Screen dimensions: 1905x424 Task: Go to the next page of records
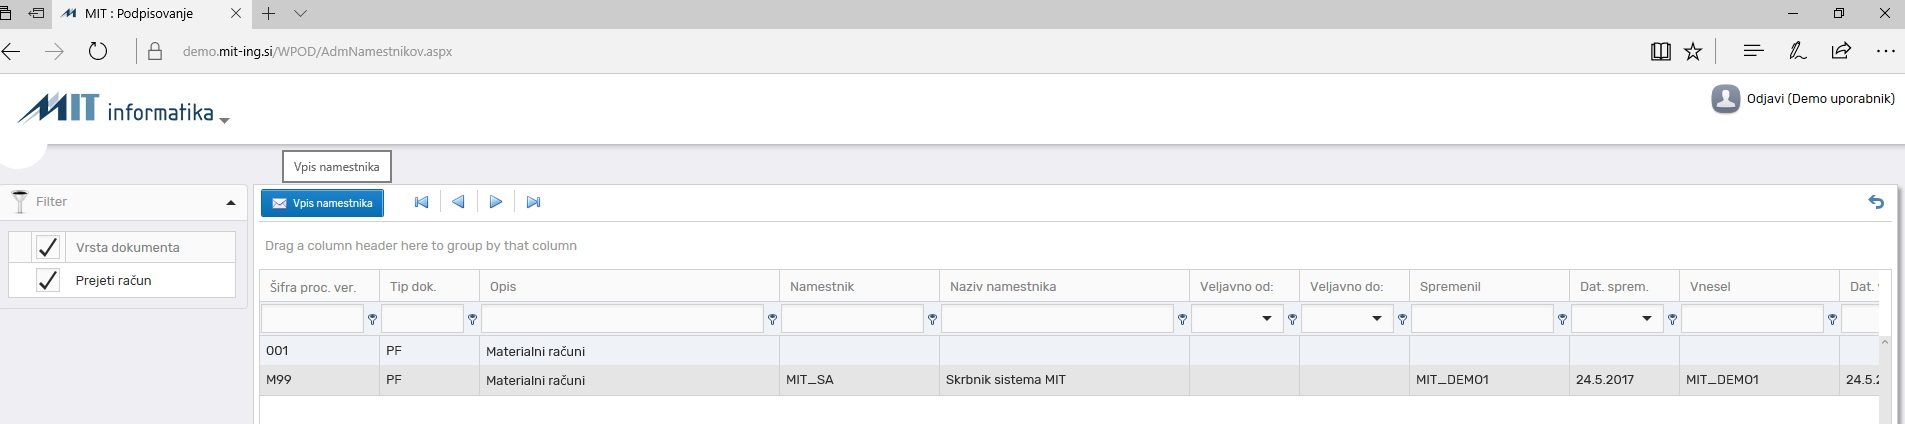[x=496, y=202]
